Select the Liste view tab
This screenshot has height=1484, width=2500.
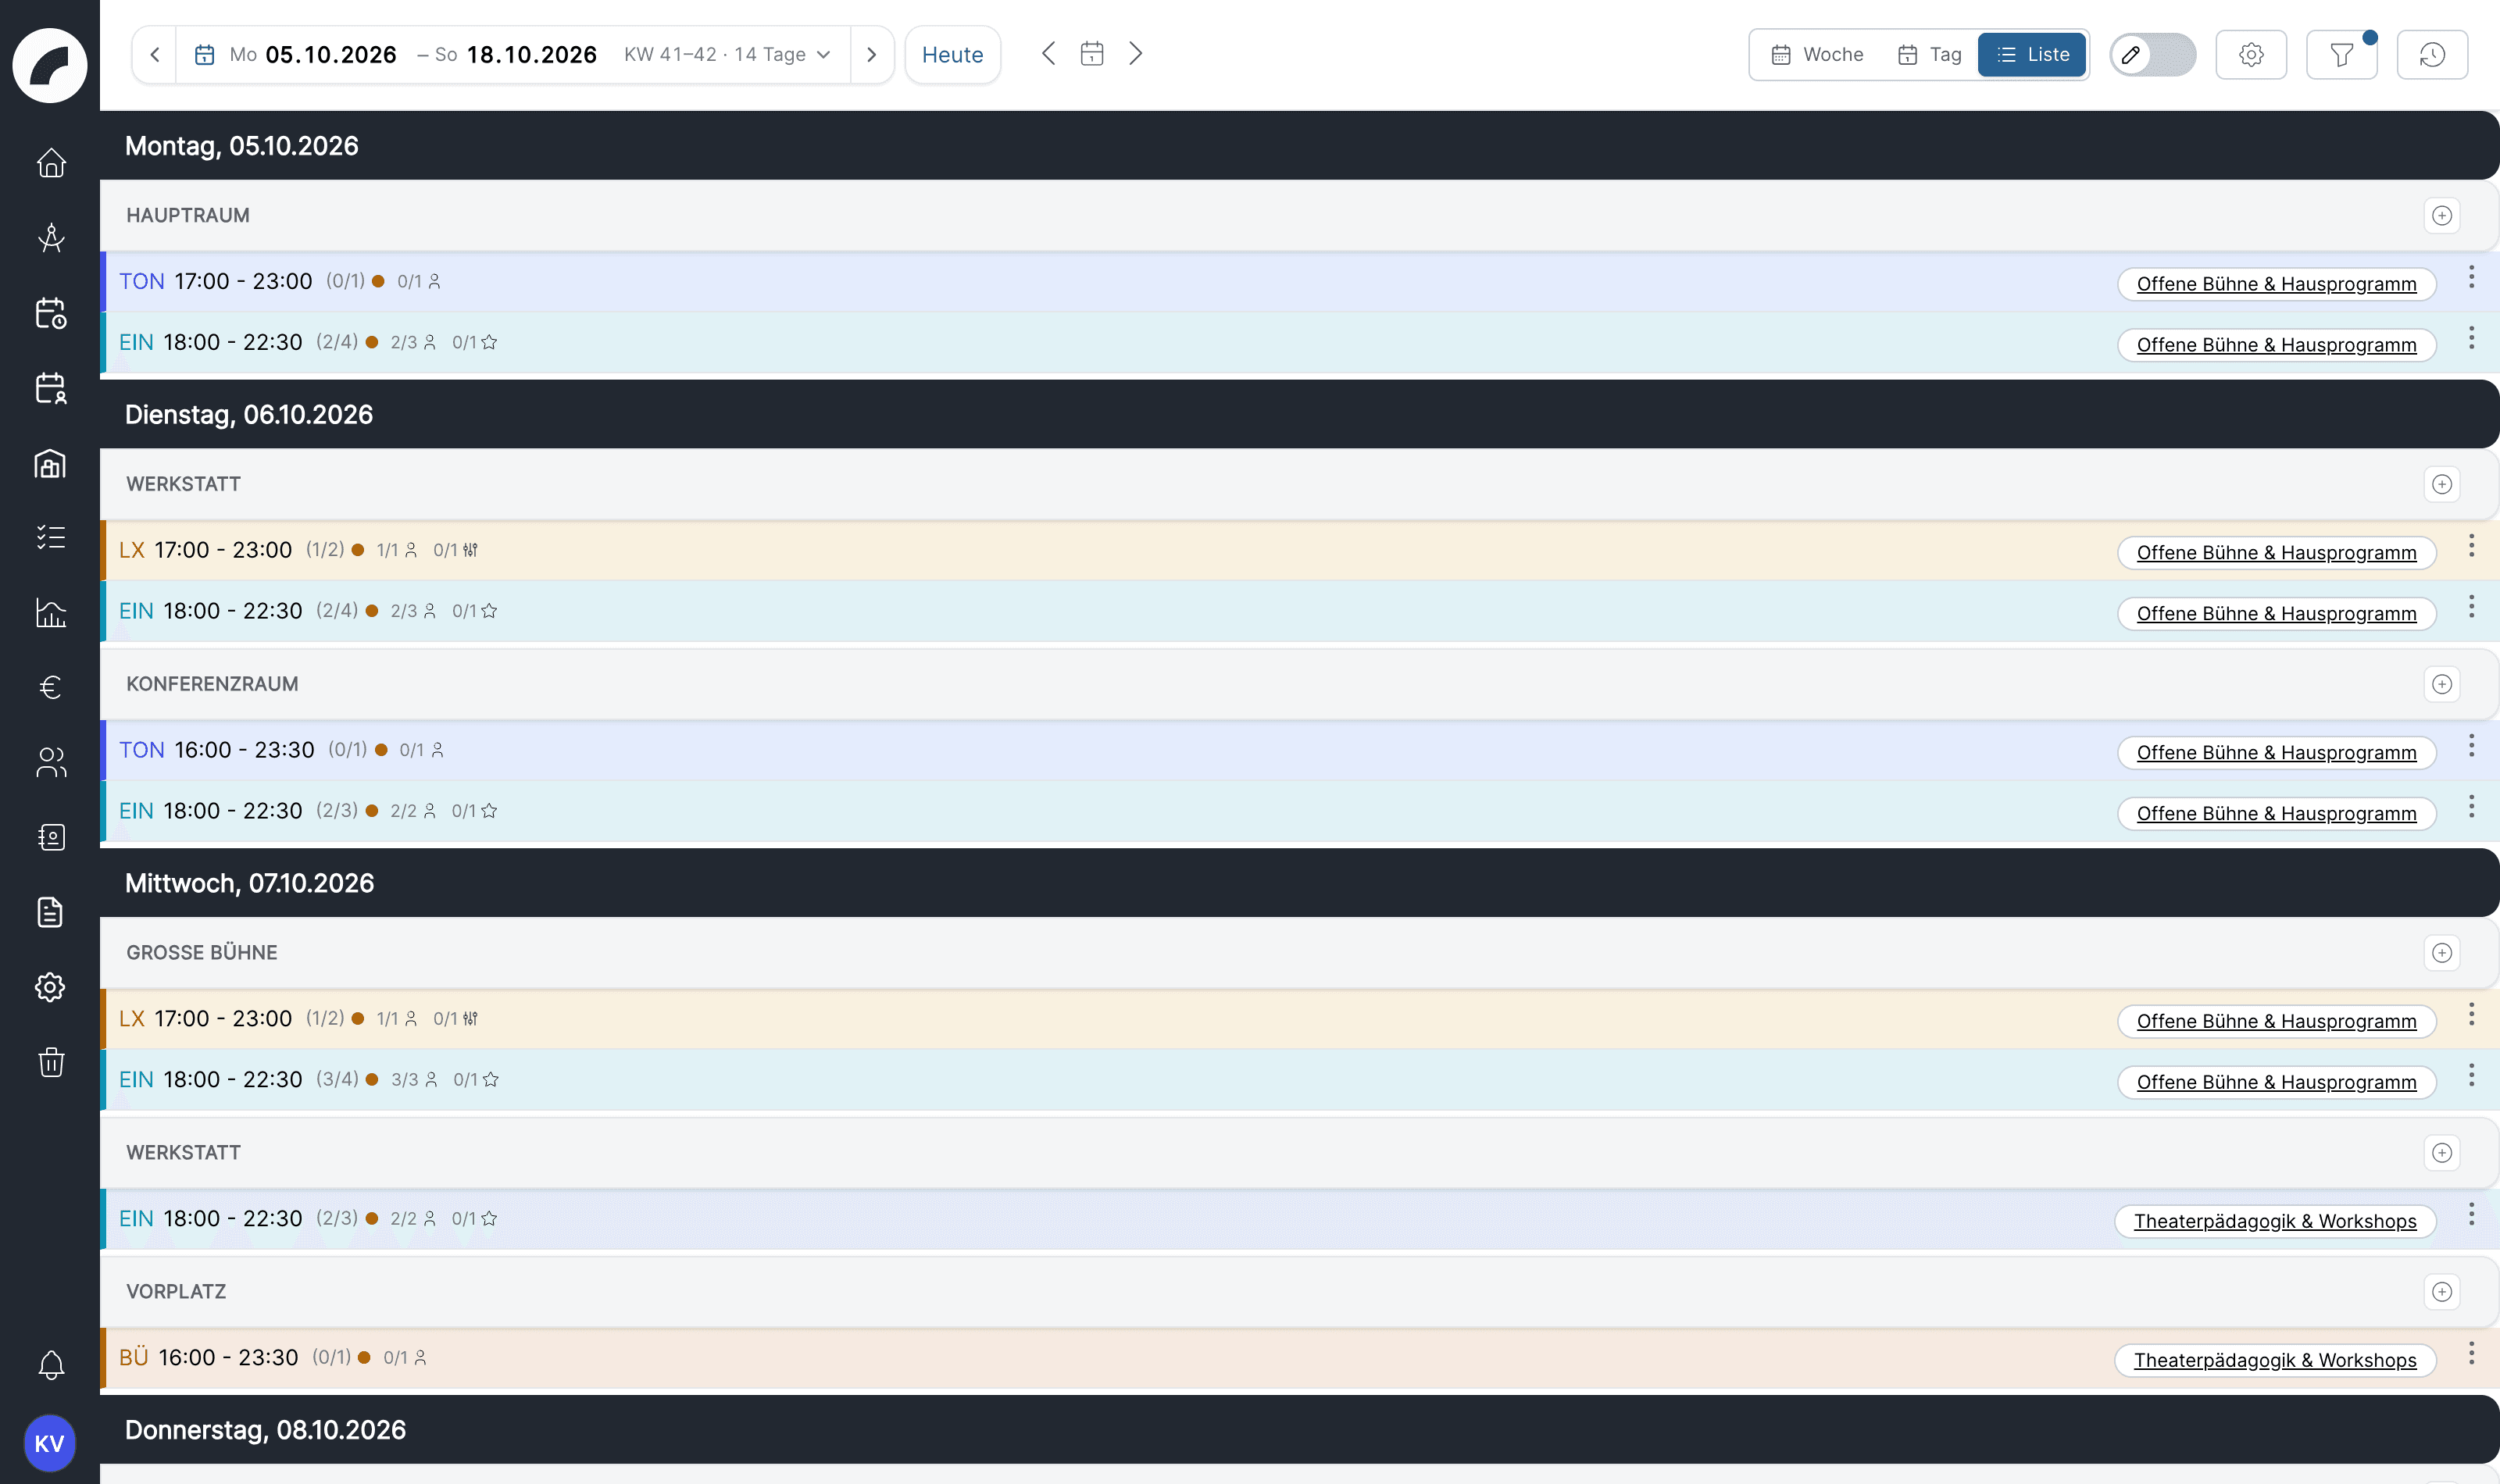click(x=2032, y=54)
